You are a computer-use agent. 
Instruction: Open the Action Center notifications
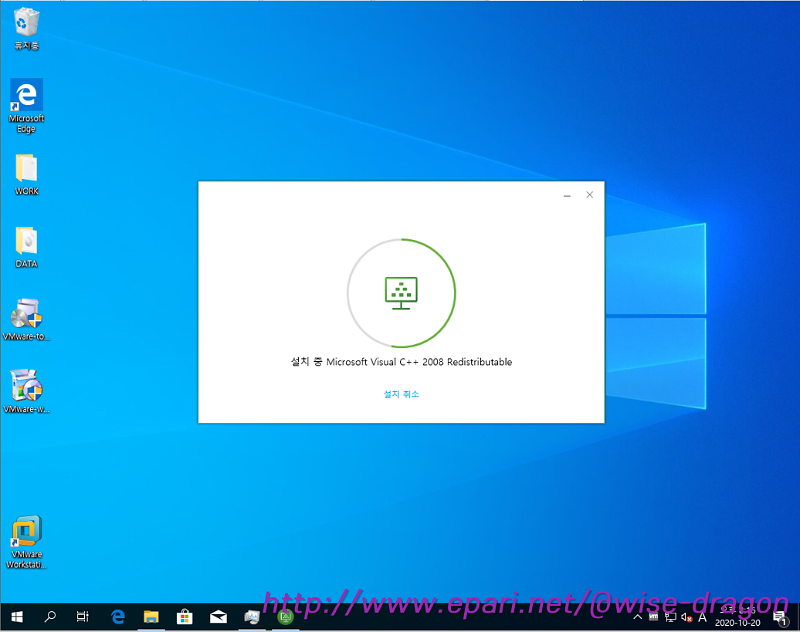click(x=780, y=618)
